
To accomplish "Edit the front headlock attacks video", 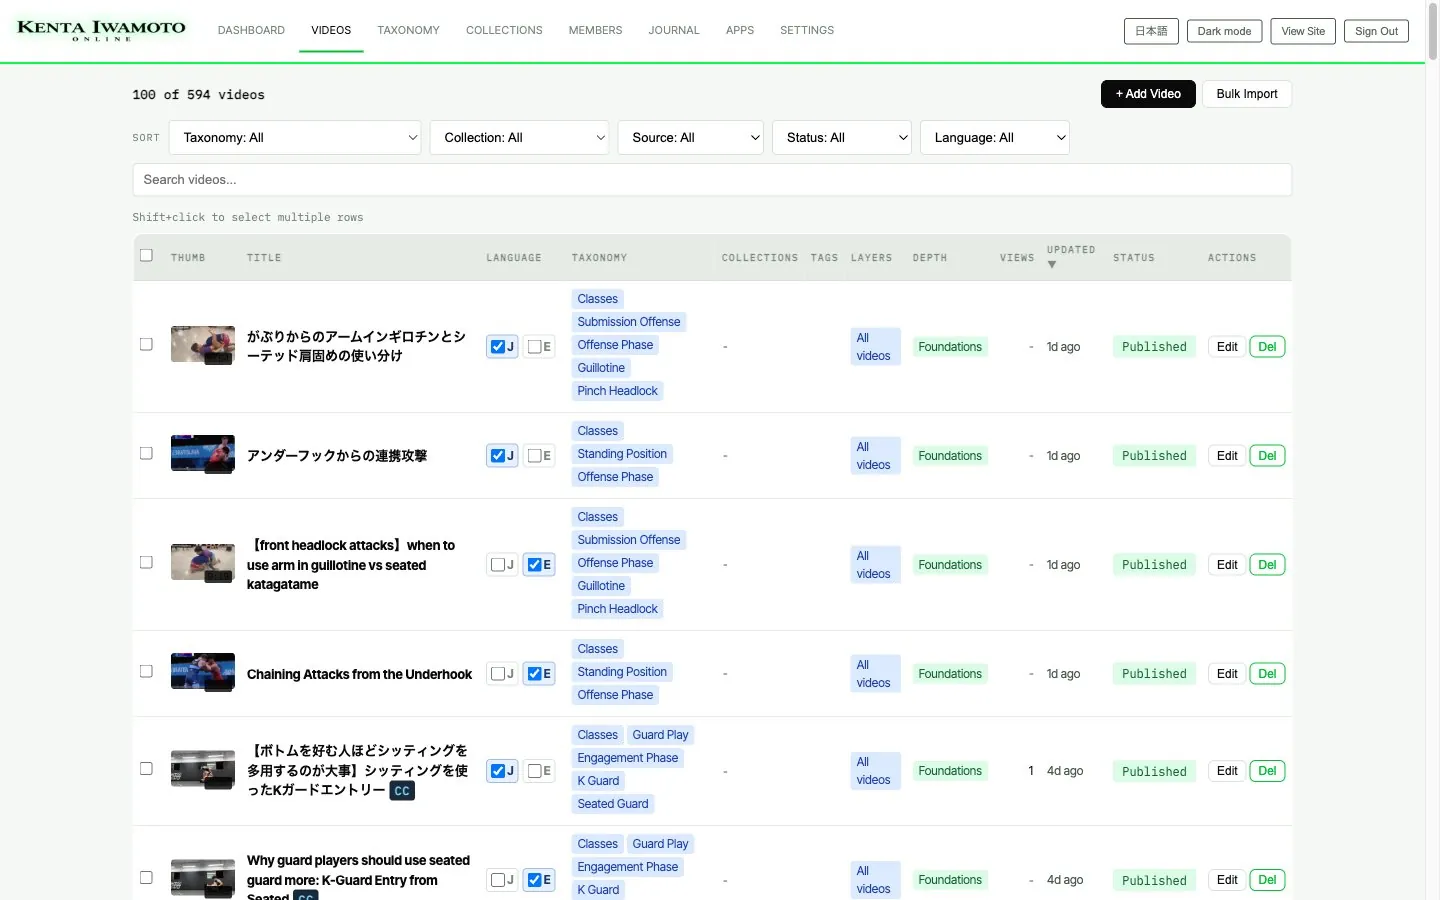I will 1227,565.
